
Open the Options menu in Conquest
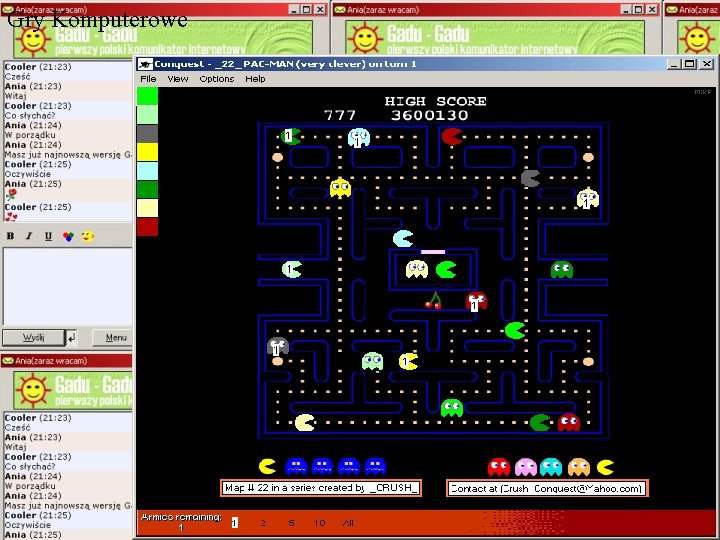[x=217, y=79]
